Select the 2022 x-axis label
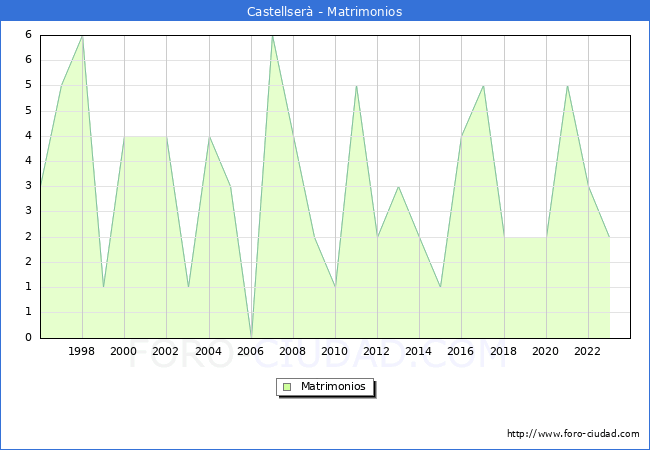This screenshot has width=650, height=450. (587, 351)
